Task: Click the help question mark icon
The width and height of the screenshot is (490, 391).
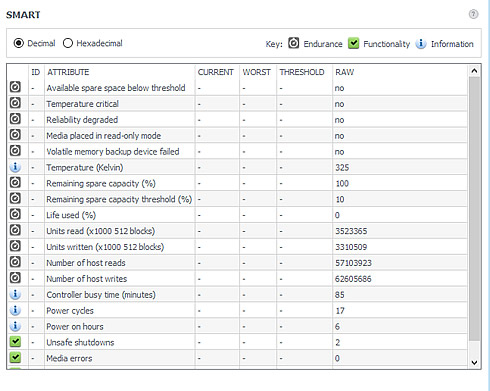Action: pyautogui.click(x=473, y=14)
